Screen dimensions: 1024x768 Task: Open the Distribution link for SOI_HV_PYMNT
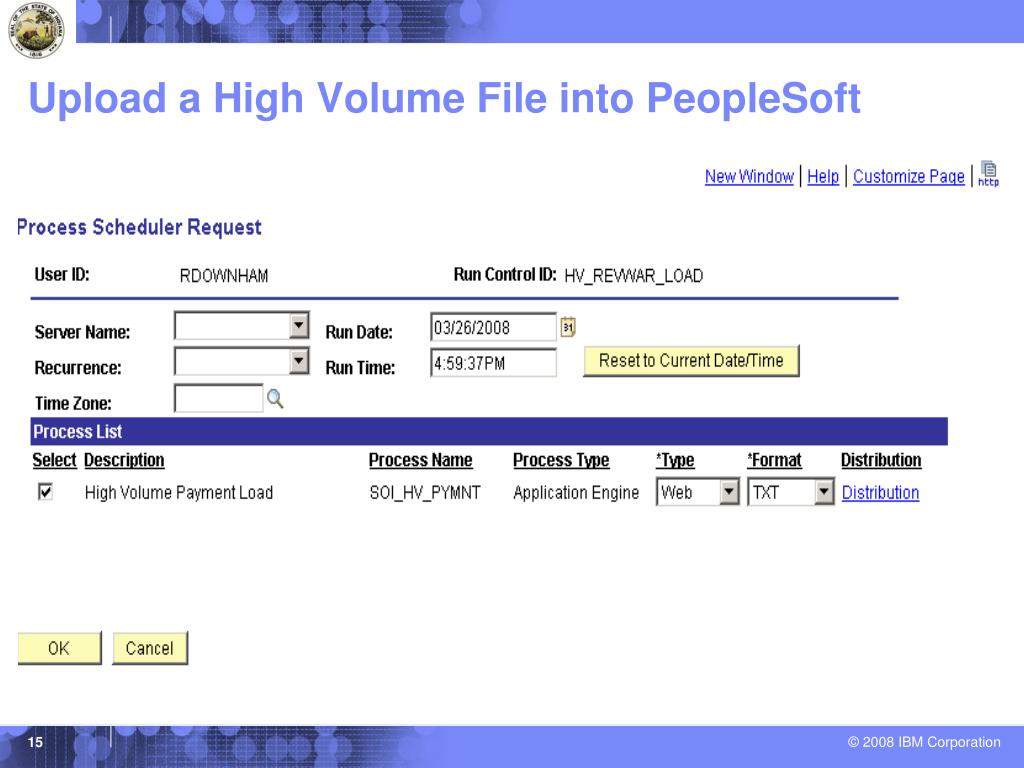880,492
